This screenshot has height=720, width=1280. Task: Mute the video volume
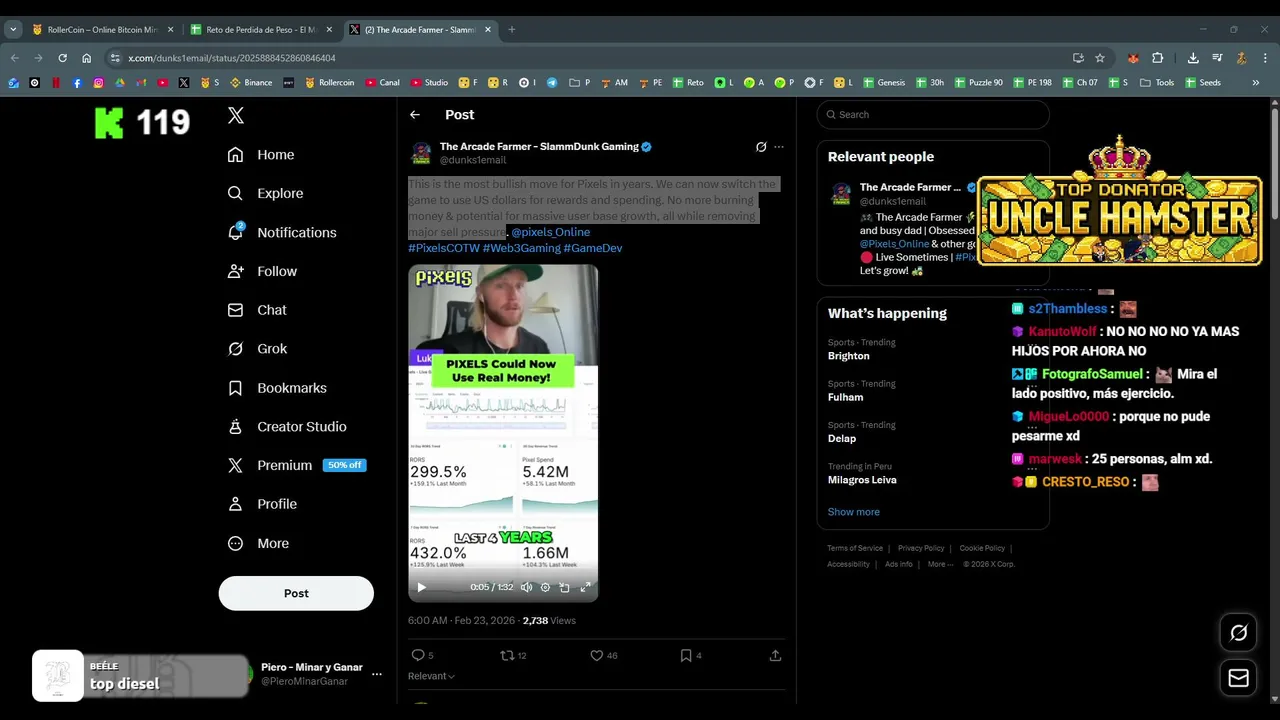[x=526, y=587]
